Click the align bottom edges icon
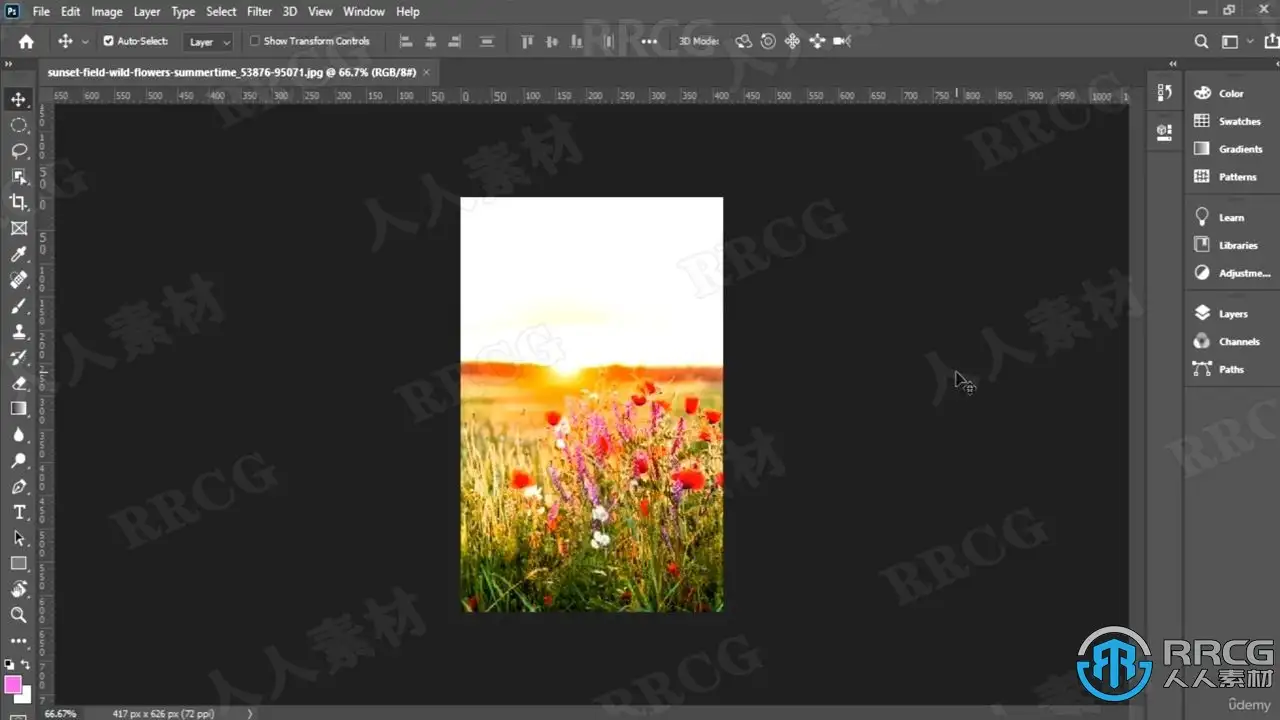The height and width of the screenshot is (720, 1280). pyautogui.click(x=576, y=41)
